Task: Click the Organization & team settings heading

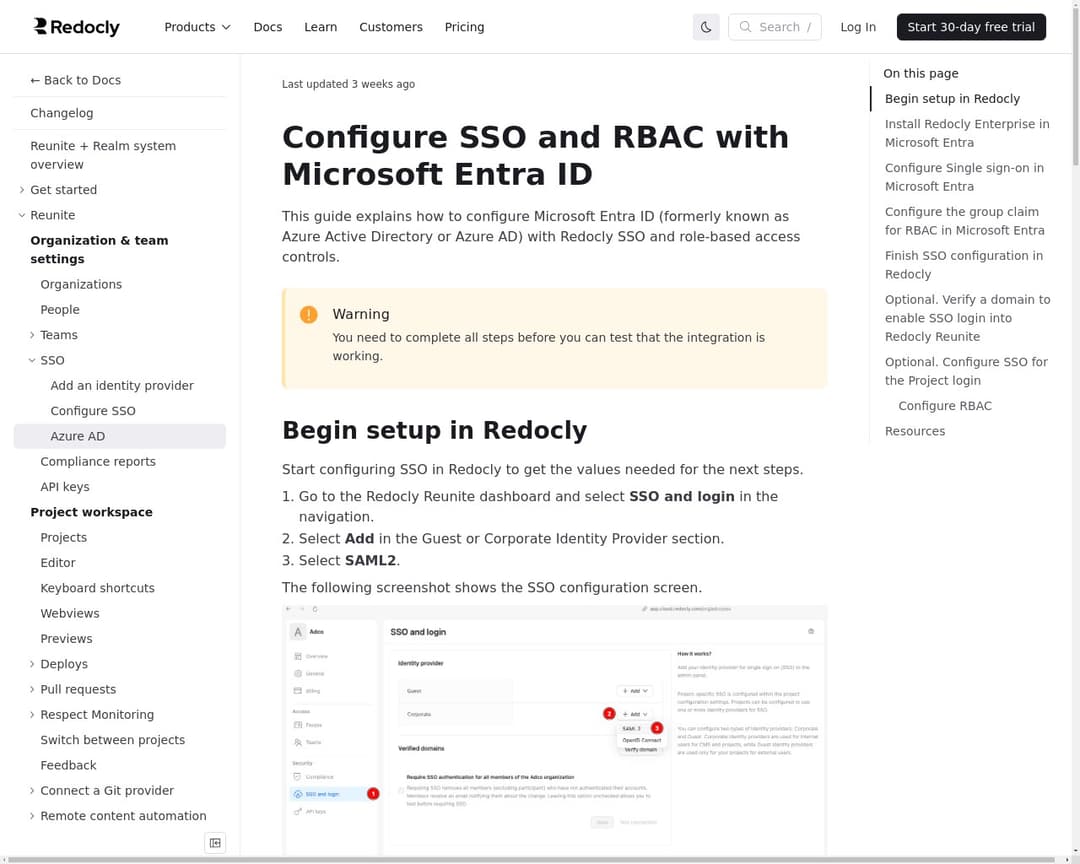Action: [x=99, y=249]
